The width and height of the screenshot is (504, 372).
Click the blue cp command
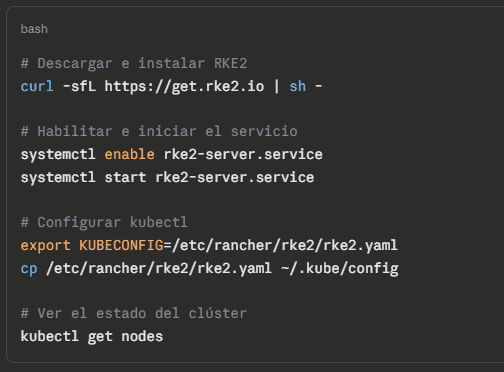[29, 269]
